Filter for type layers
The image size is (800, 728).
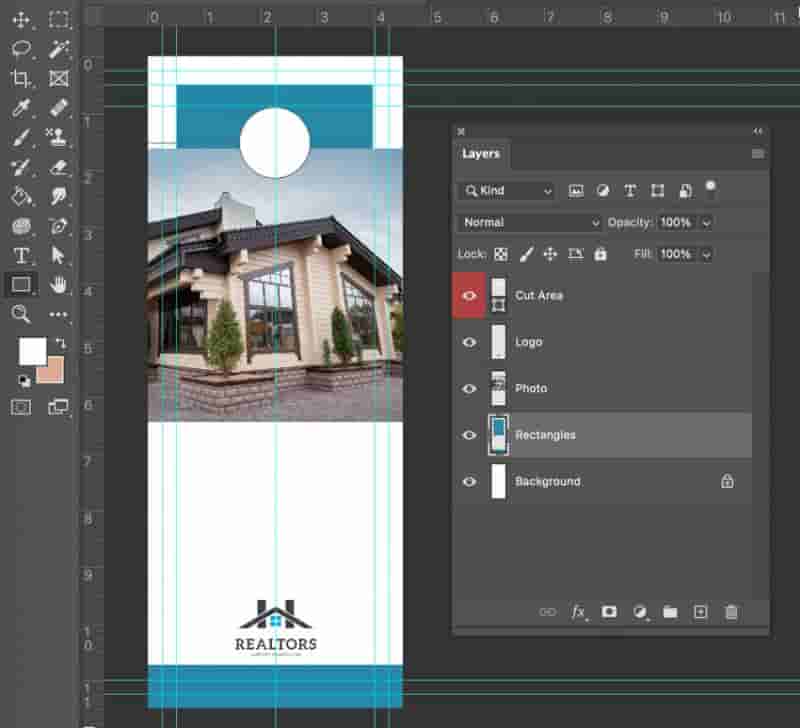tap(630, 191)
